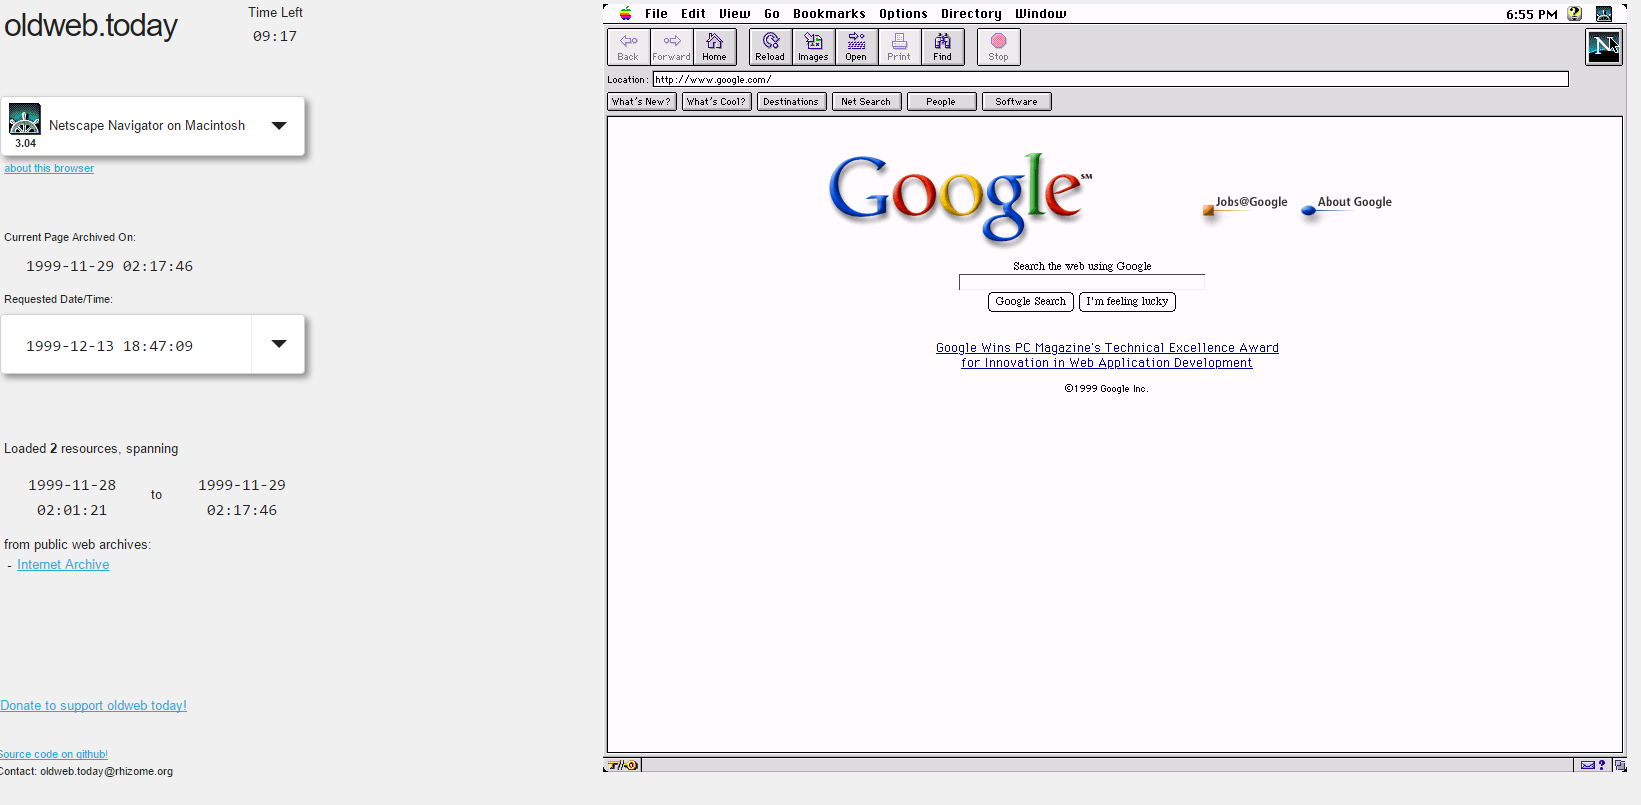
Task: Open the File menu
Action: click(656, 14)
